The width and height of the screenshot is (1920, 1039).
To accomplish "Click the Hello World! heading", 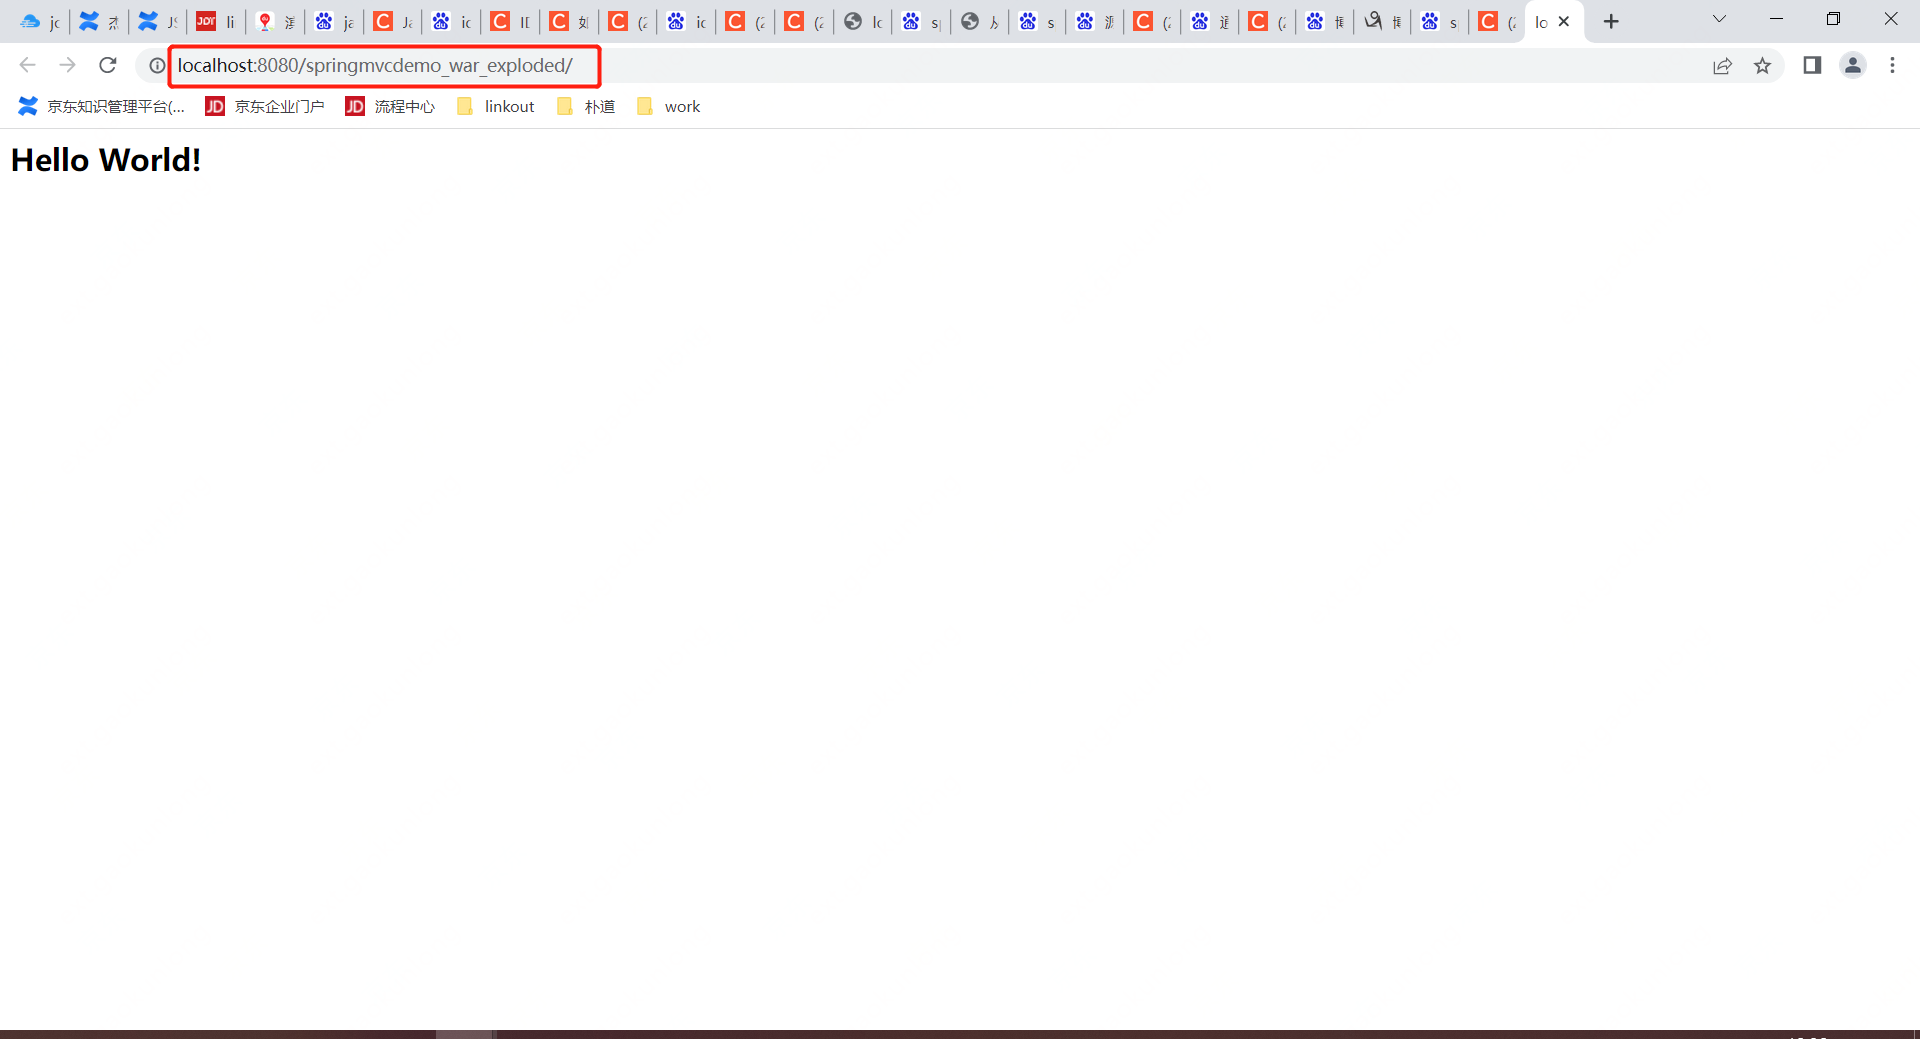I will pyautogui.click(x=106, y=160).
